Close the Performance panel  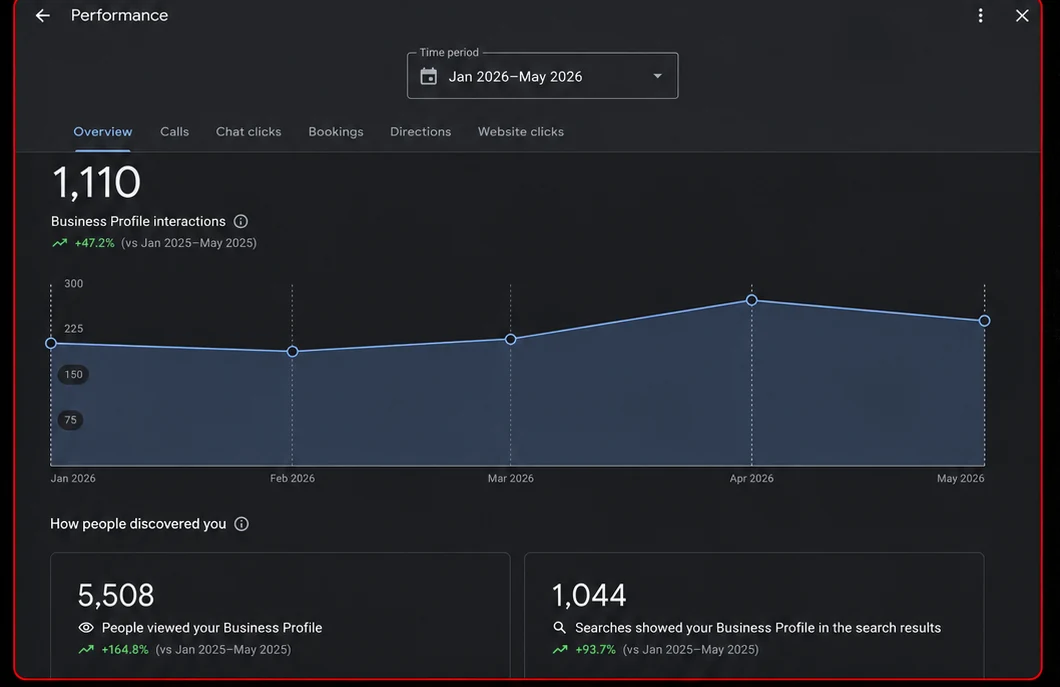(1022, 16)
